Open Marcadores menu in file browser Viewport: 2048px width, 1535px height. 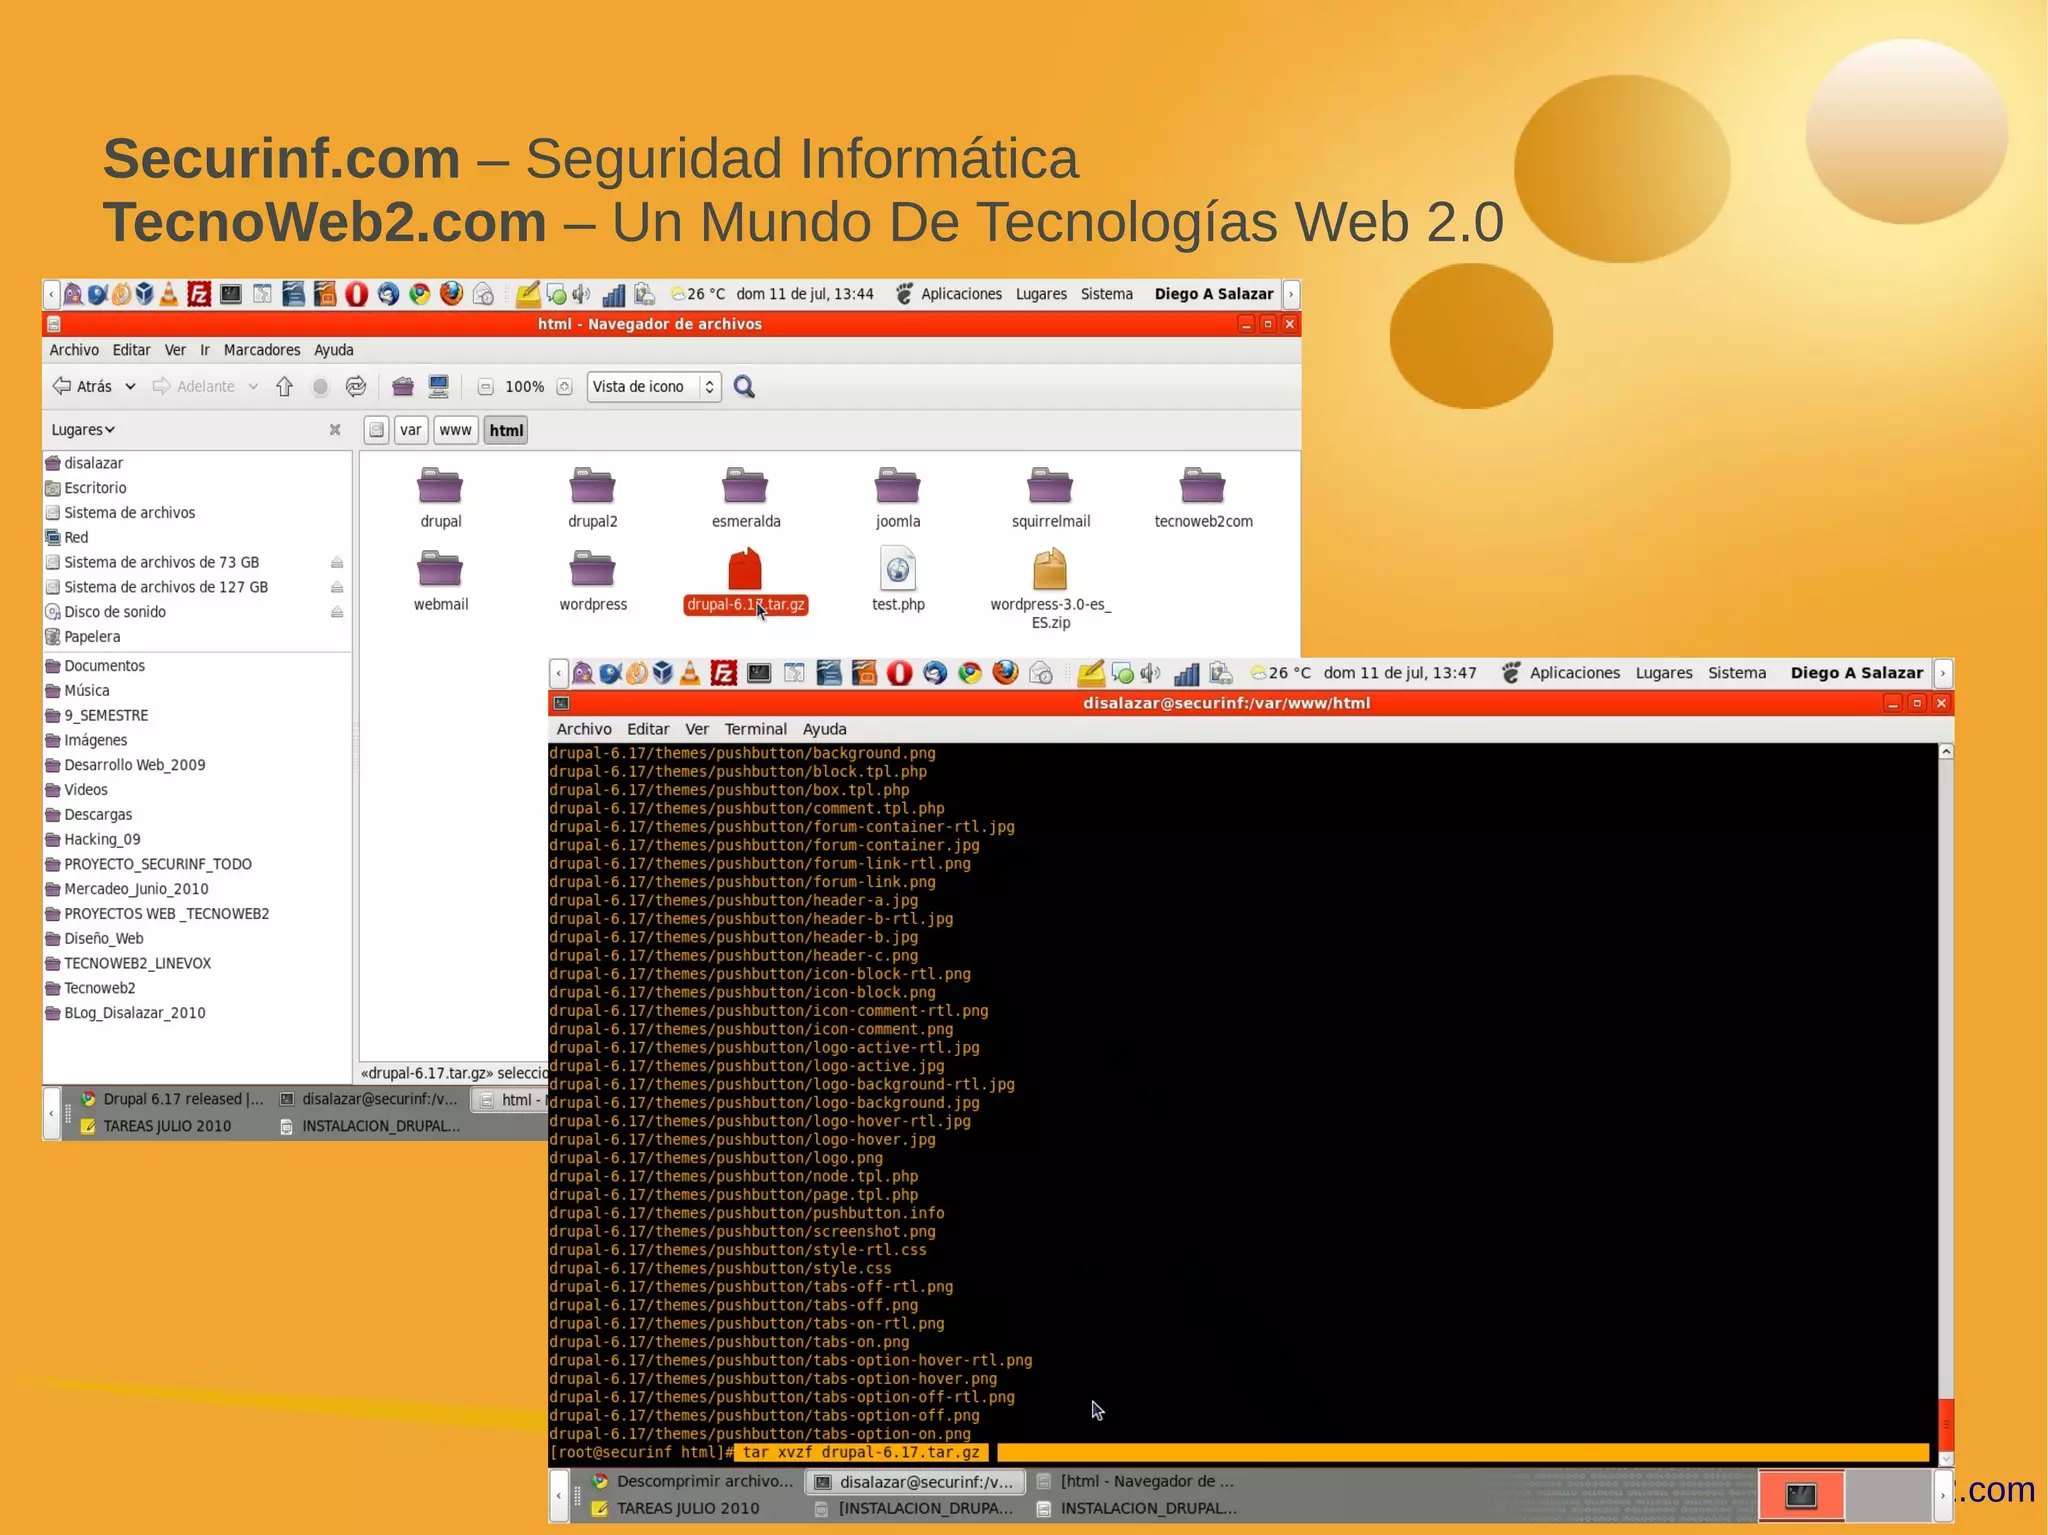(x=262, y=350)
